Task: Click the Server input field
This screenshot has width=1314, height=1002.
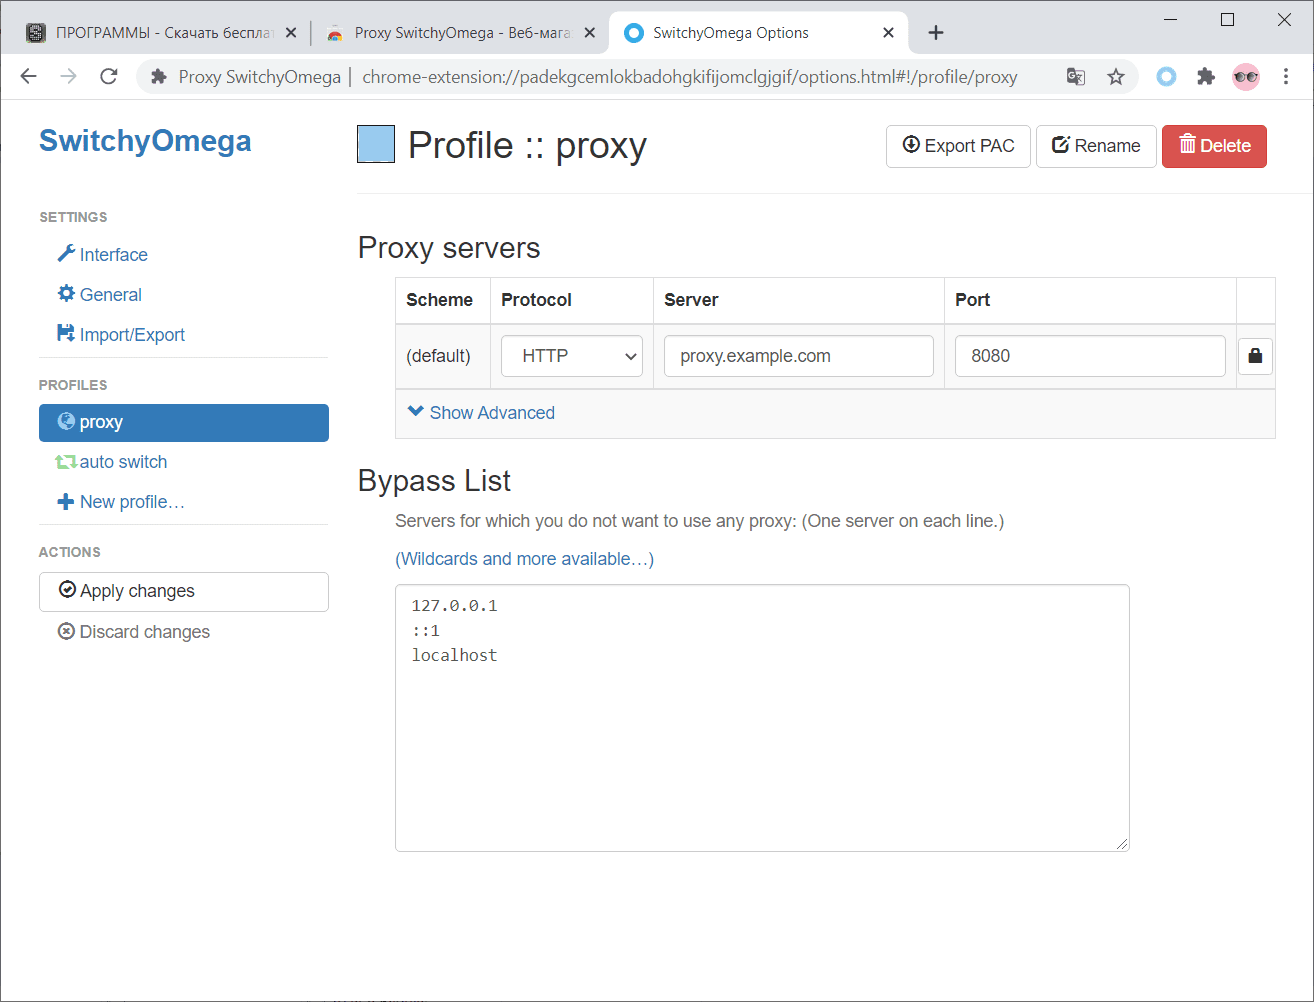Action: 798,356
